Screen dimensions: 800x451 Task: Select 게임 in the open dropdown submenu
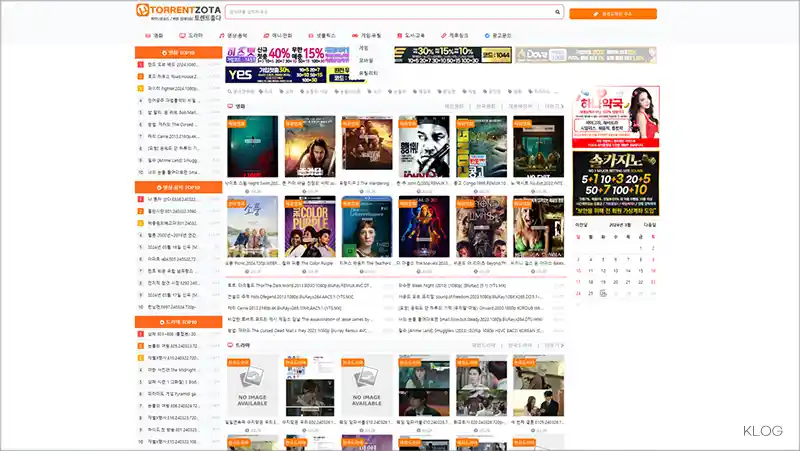[x=363, y=48]
